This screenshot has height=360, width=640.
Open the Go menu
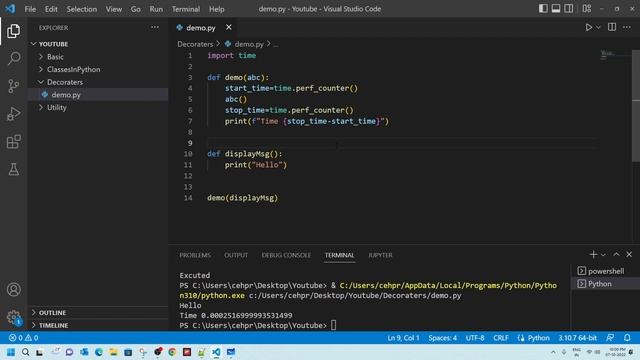136,9
